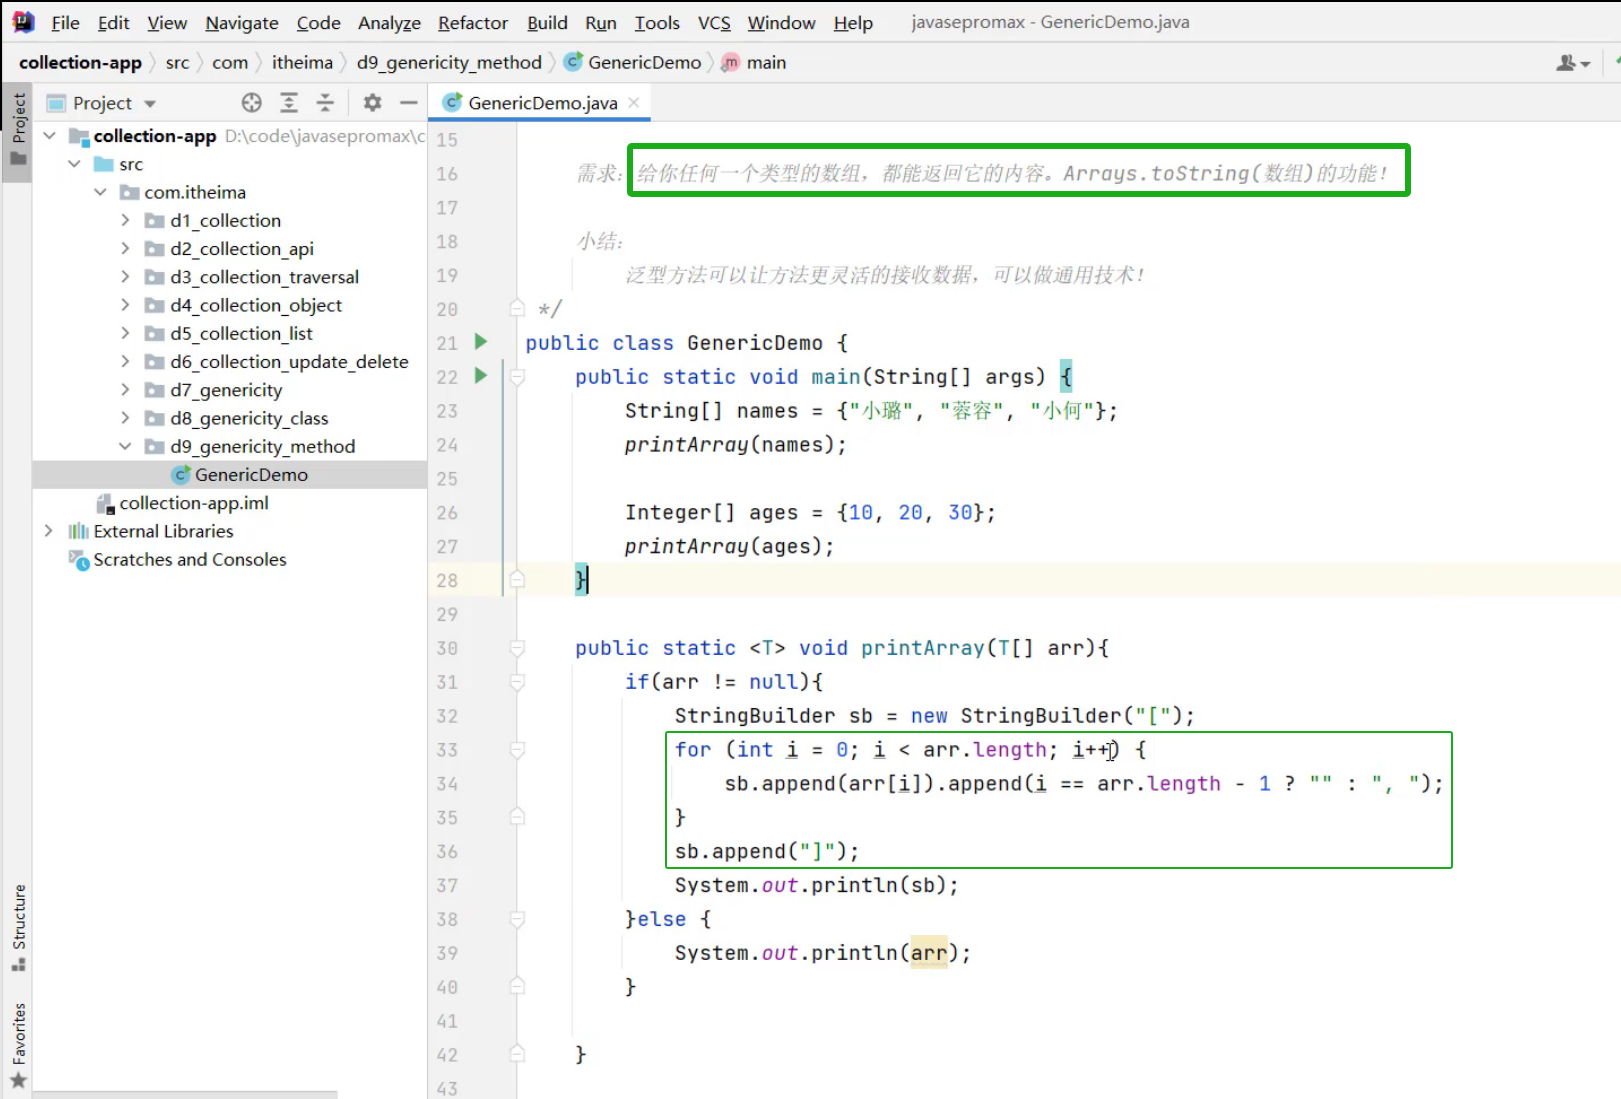This screenshot has width=1621, height=1099.
Task: Collapse the src folder node
Action: (x=75, y=164)
